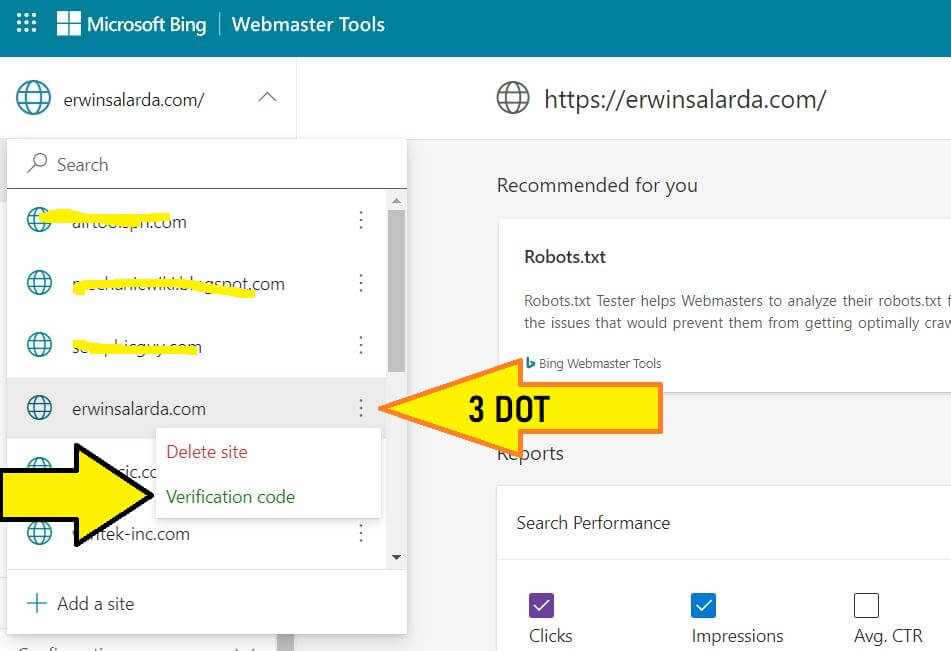Click Webmaster Tools header title
This screenshot has width=951, height=651.
(x=308, y=25)
